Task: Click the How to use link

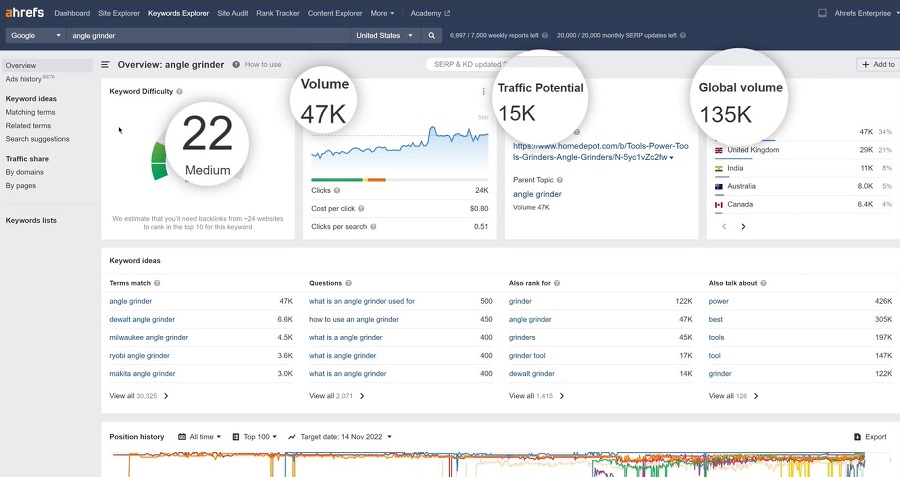Action: [263, 64]
